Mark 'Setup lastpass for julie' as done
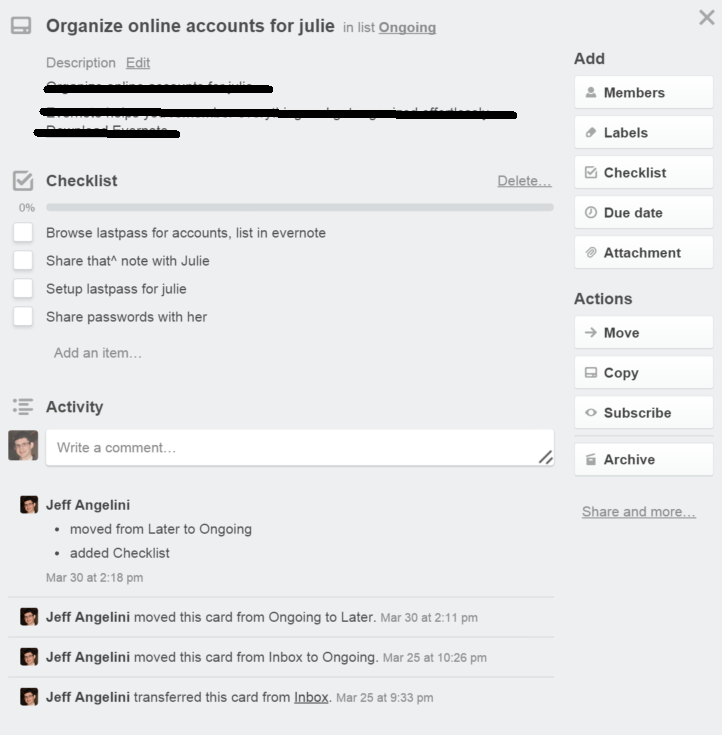This screenshot has width=722, height=735. pyautogui.click(x=23, y=289)
